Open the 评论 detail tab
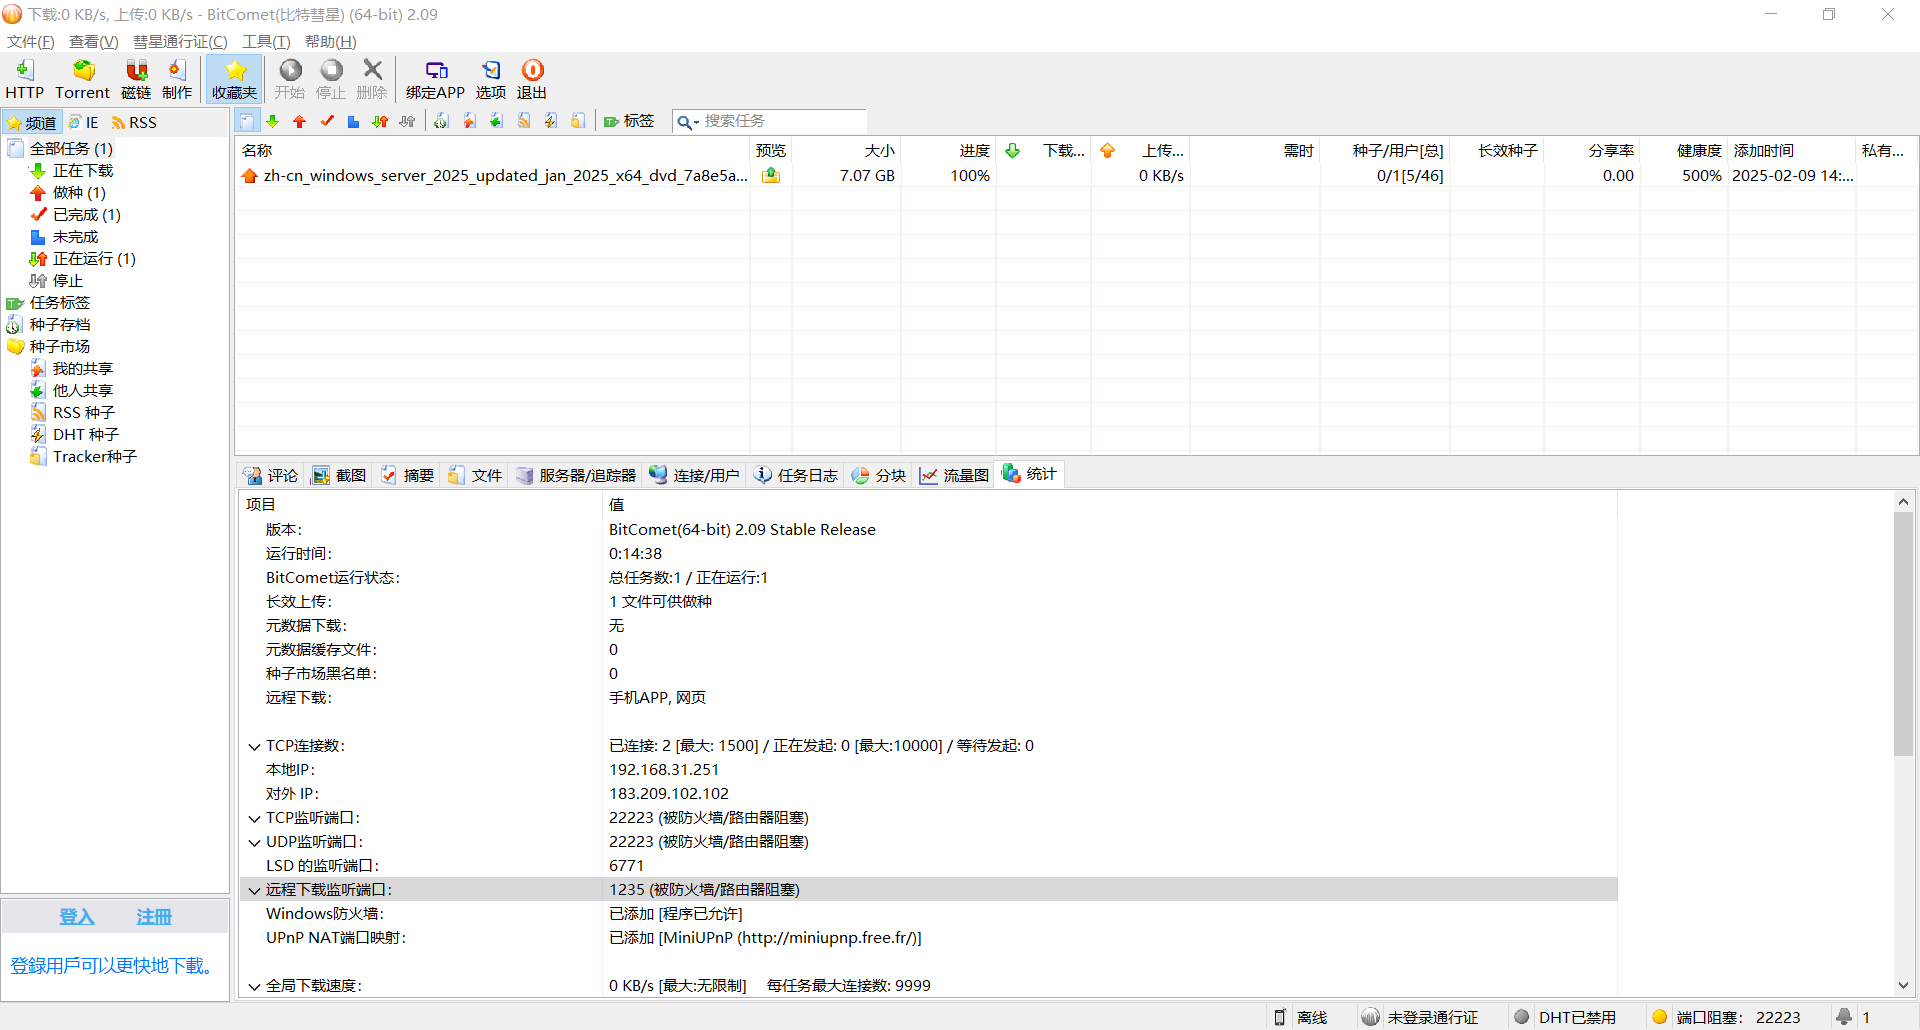The height and width of the screenshot is (1030, 1920). pos(270,475)
